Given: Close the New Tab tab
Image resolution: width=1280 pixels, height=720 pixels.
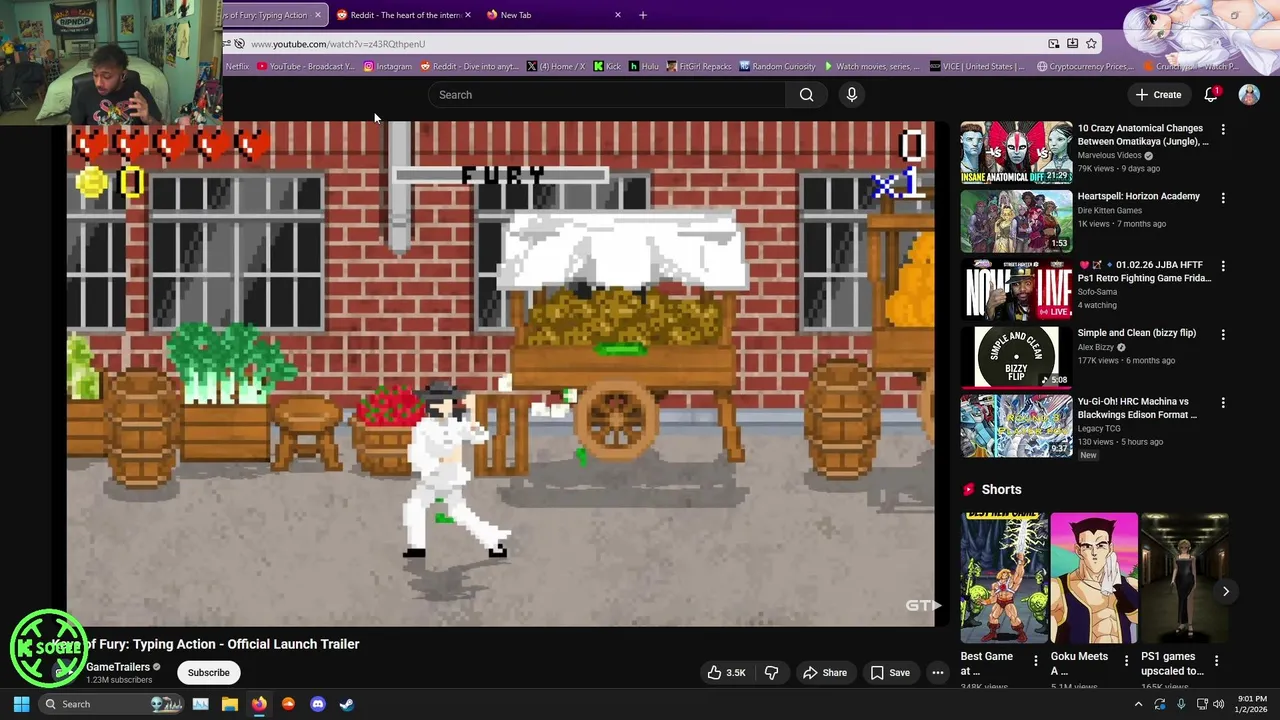Looking at the screenshot, I should click(617, 15).
